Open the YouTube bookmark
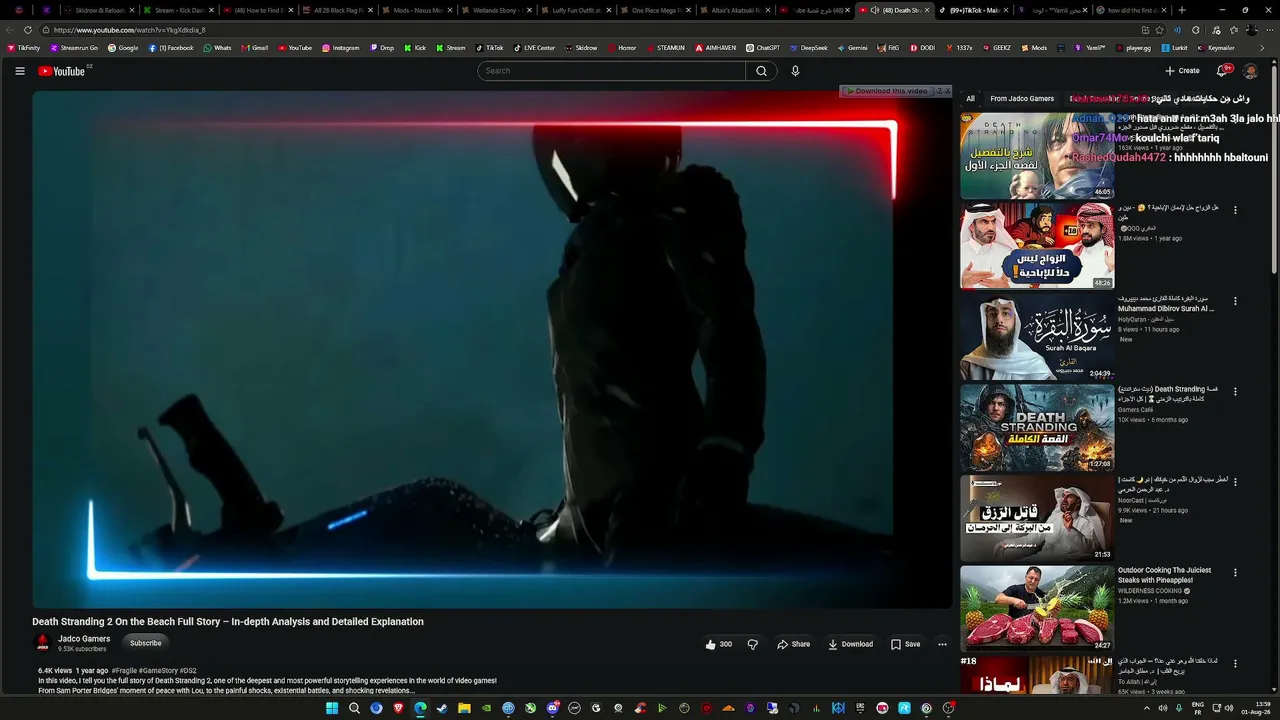Viewport: 1280px width, 720px height. (295, 48)
